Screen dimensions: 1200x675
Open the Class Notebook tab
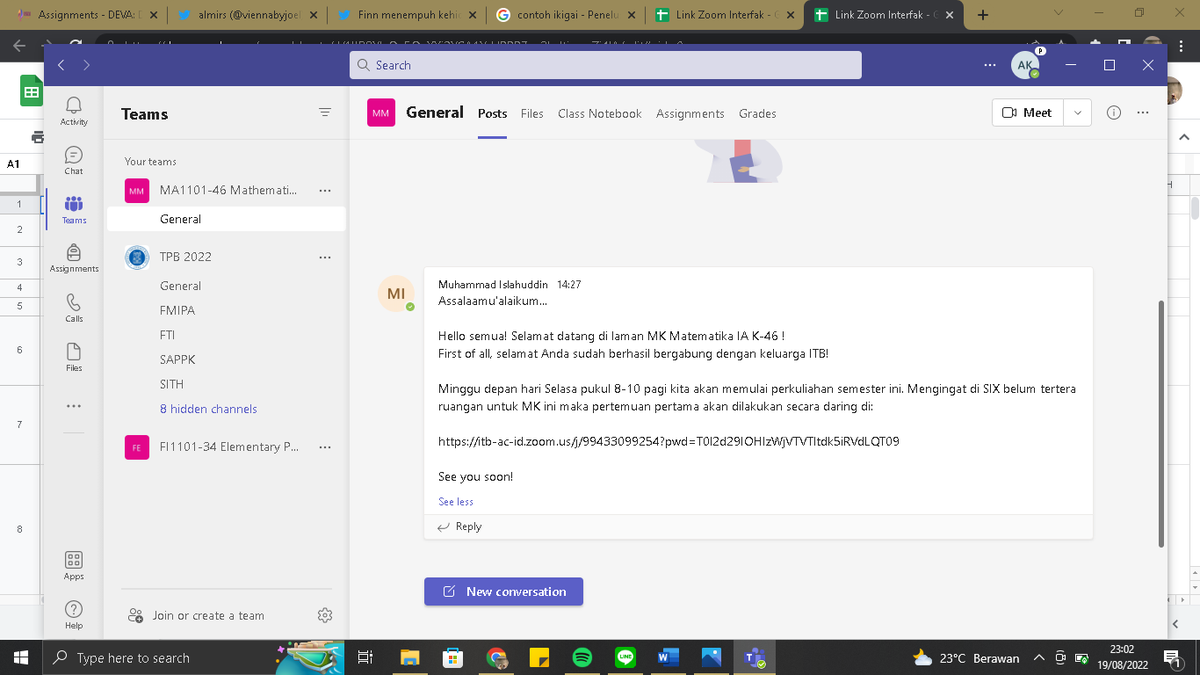tap(600, 114)
